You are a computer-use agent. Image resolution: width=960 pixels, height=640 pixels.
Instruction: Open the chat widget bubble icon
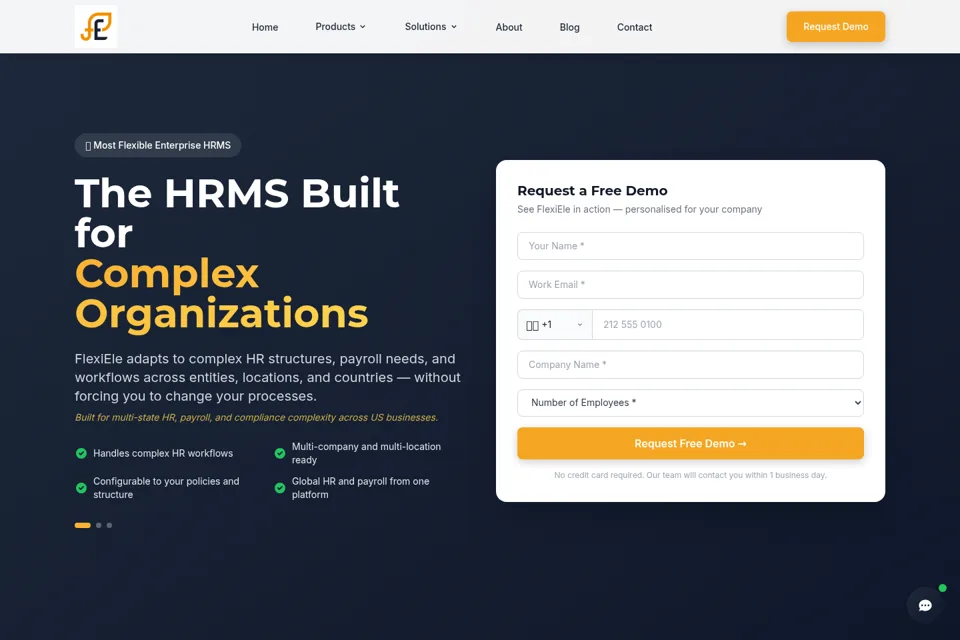(925, 605)
